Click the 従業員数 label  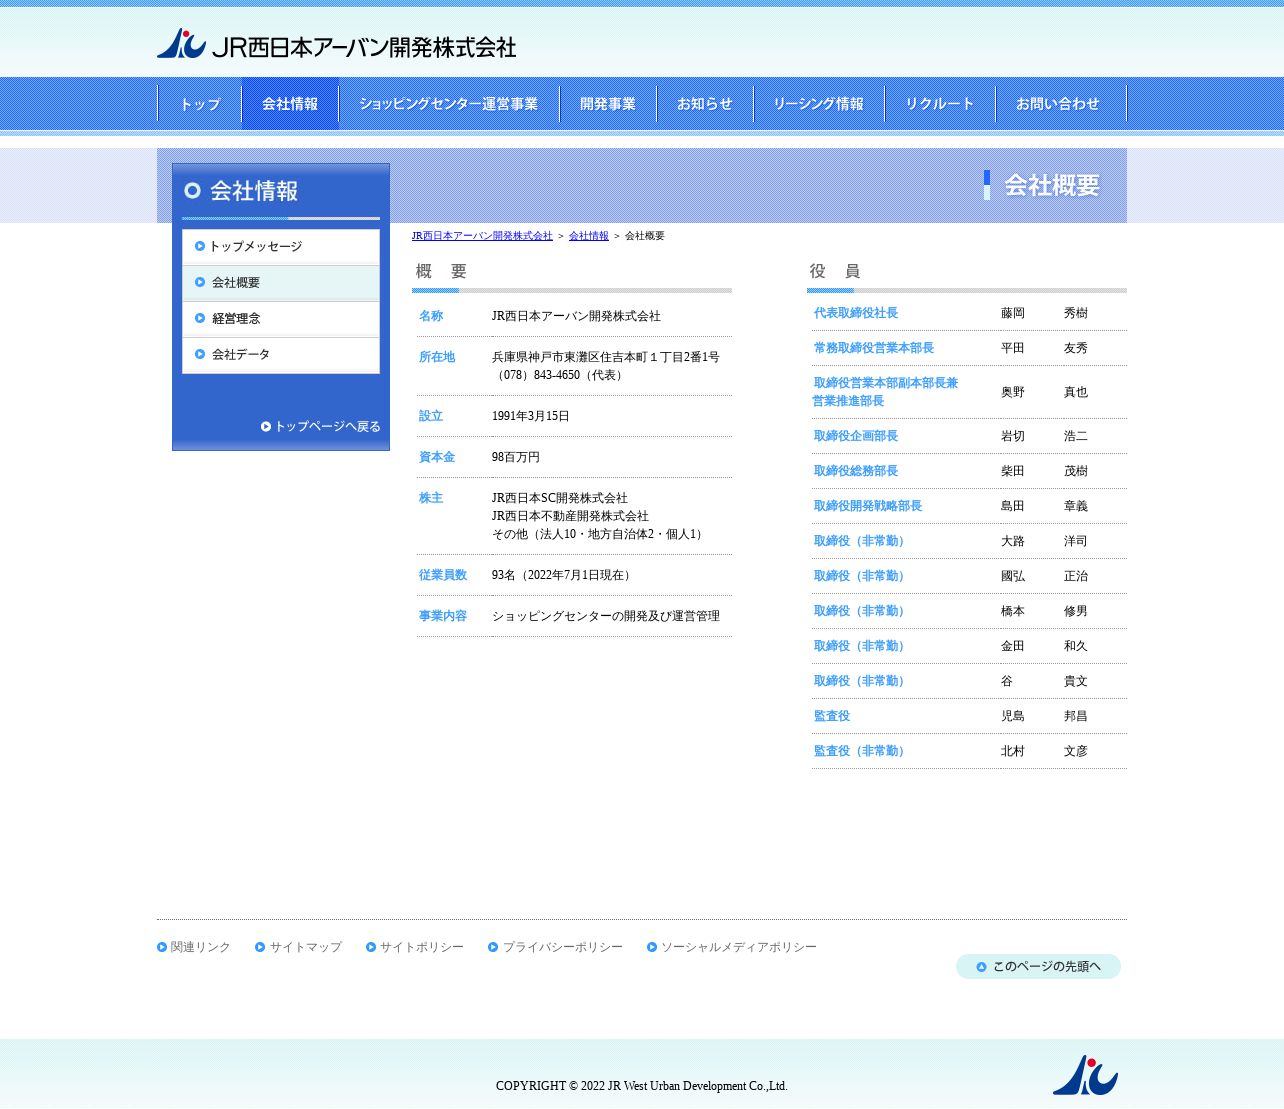point(443,575)
